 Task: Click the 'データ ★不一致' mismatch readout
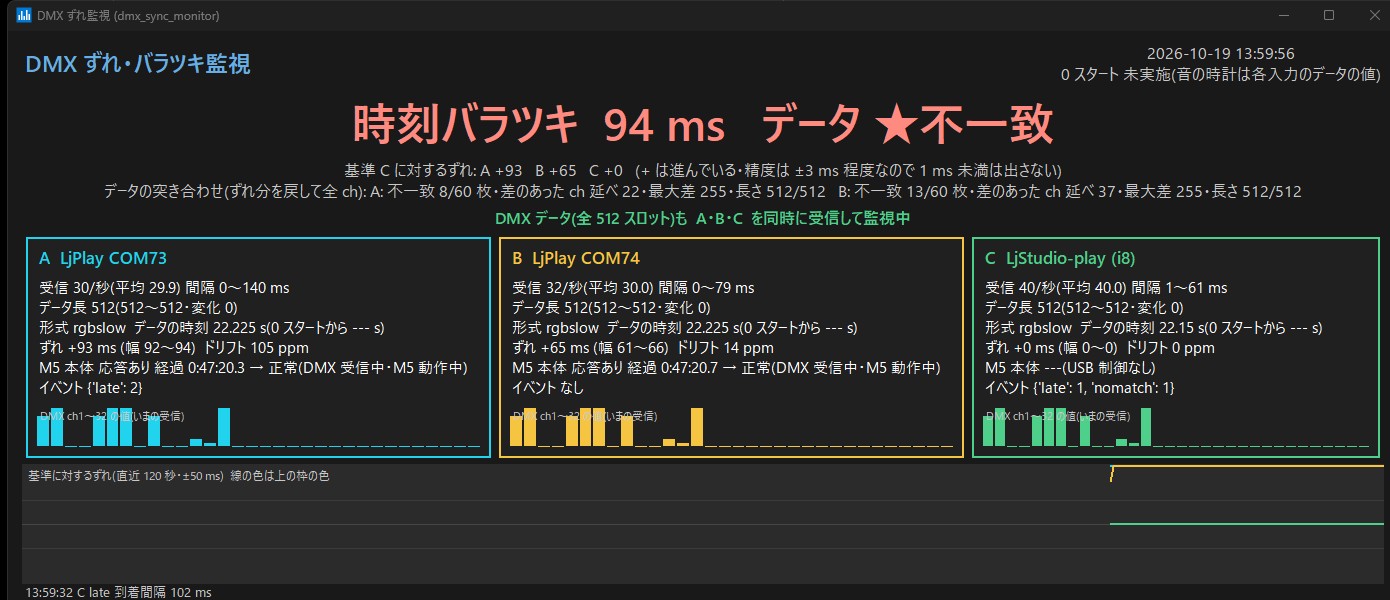[x=907, y=126]
